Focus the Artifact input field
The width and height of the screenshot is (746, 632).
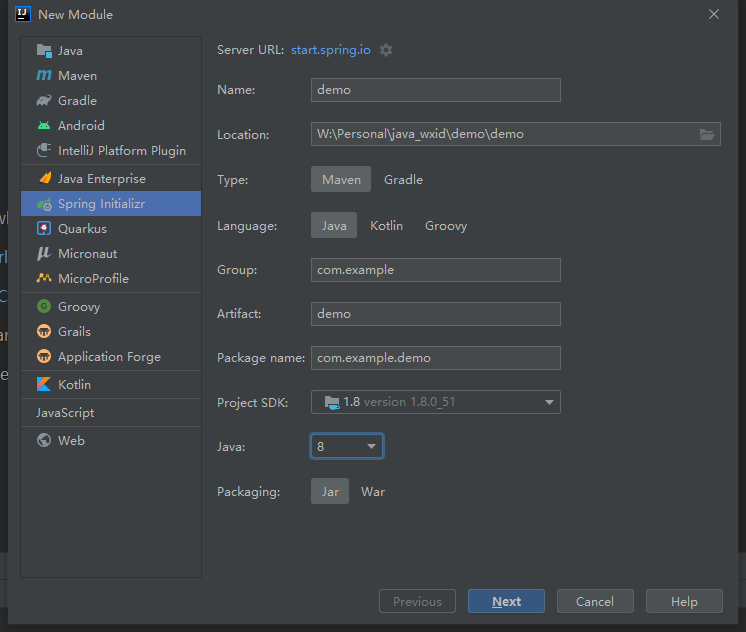click(435, 314)
